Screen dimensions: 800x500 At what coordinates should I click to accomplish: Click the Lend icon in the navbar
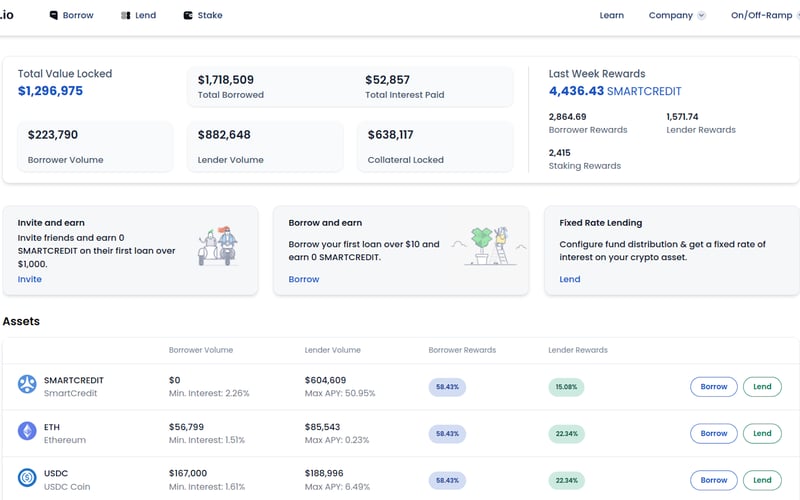[126, 15]
